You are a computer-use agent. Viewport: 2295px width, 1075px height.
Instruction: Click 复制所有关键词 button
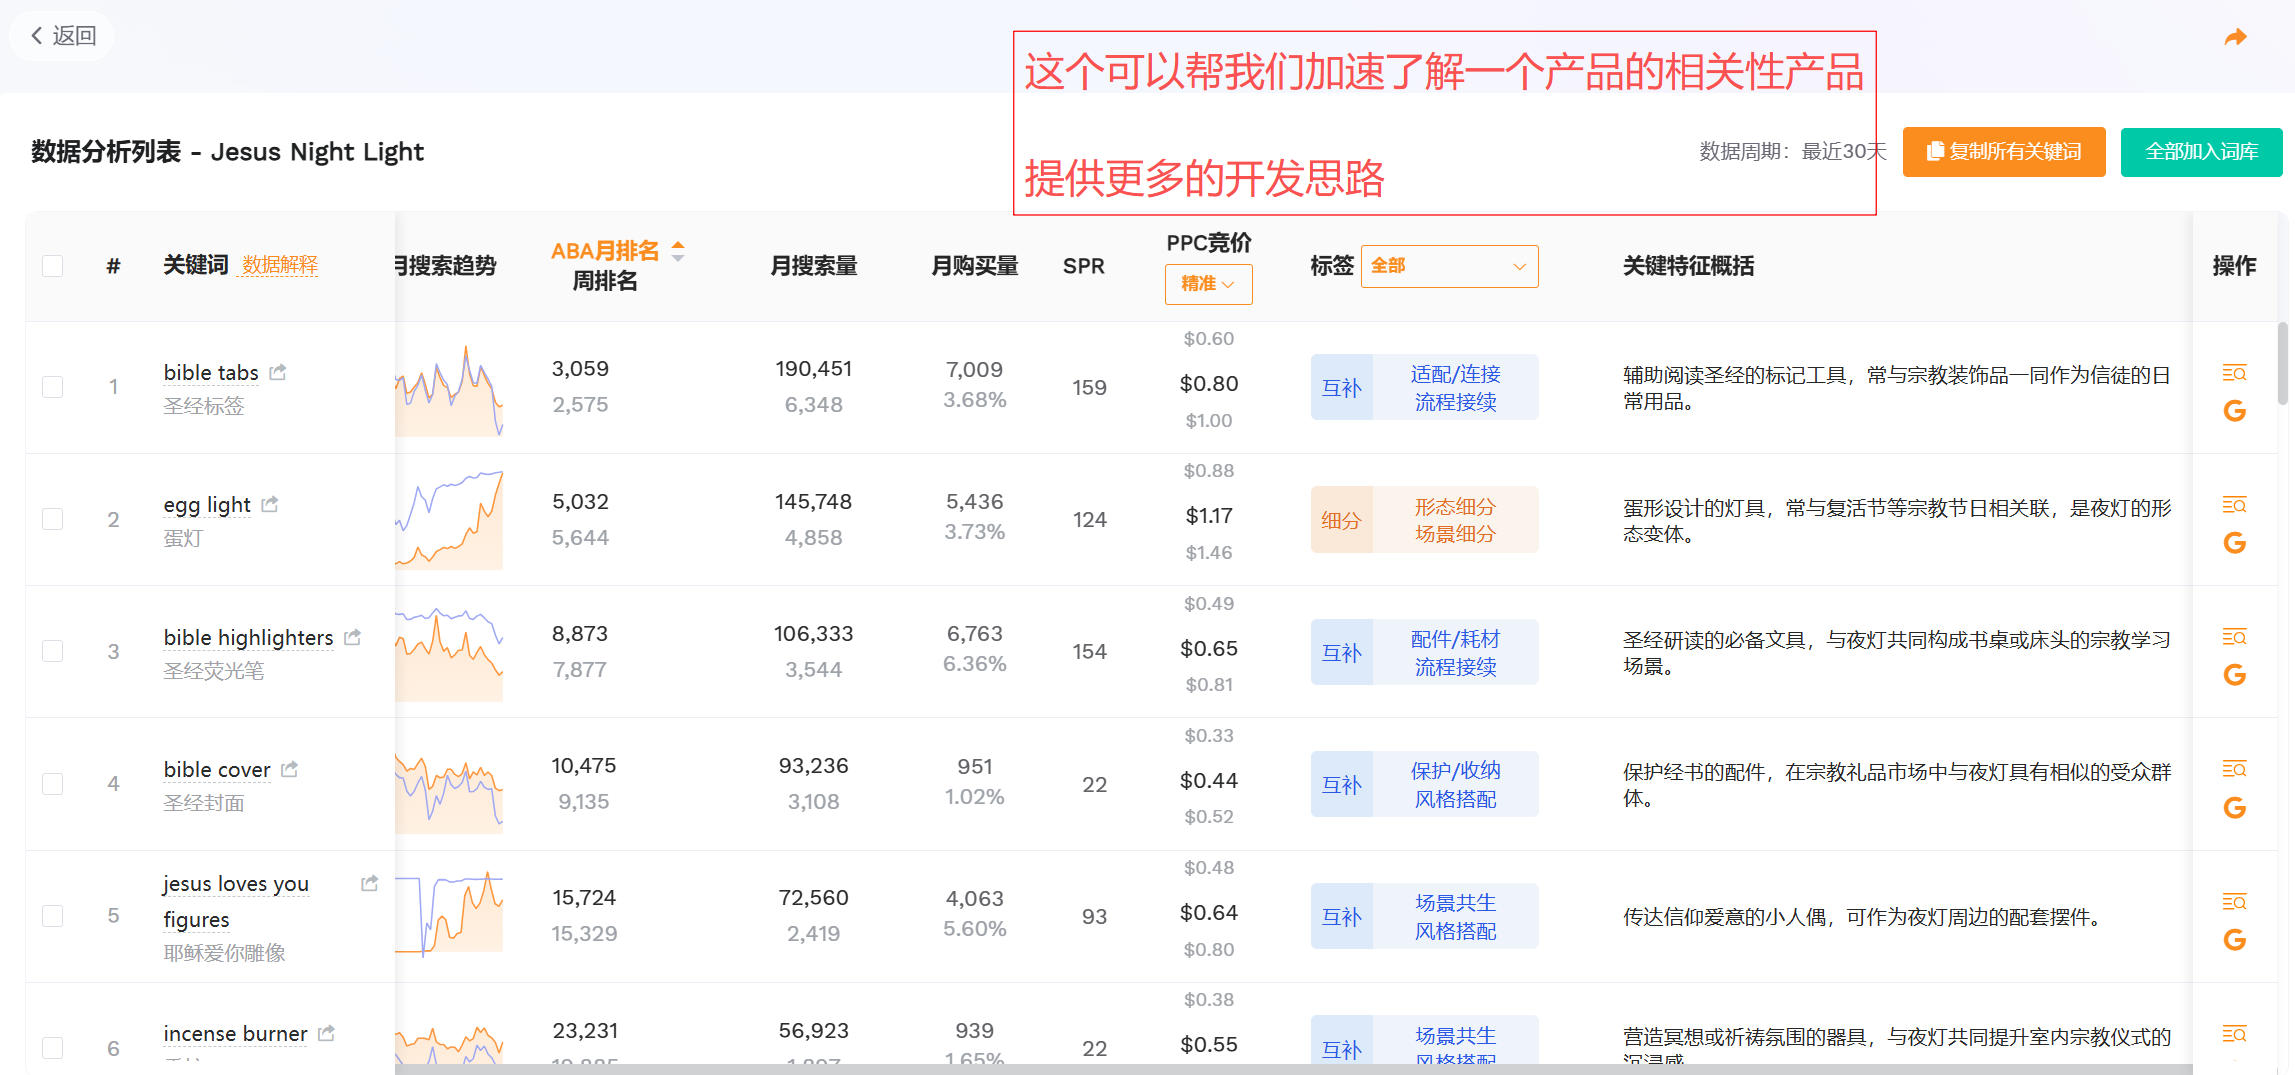point(2004,152)
